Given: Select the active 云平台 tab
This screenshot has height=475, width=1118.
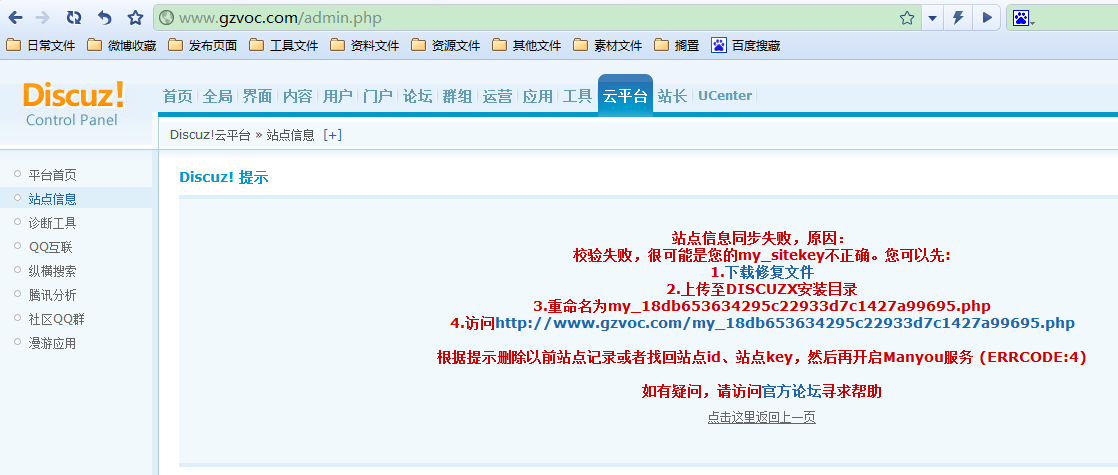Looking at the screenshot, I should (x=625, y=96).
